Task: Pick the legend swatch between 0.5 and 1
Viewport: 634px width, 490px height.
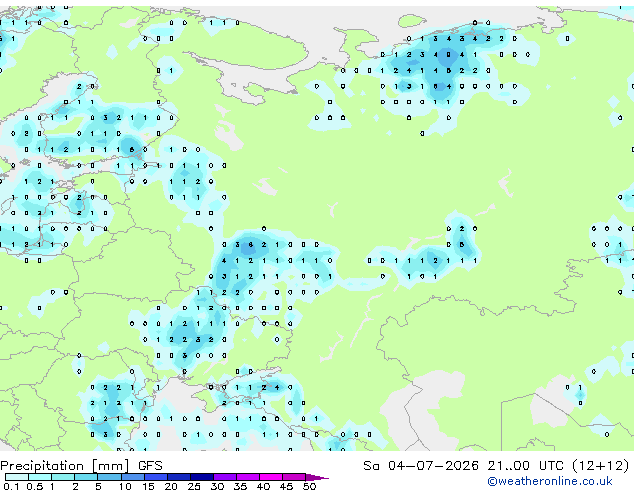Action: coord(40,477)
